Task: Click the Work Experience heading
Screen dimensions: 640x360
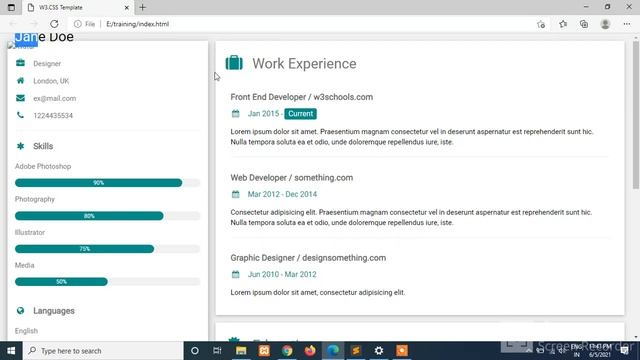Action: click(304, 64)
